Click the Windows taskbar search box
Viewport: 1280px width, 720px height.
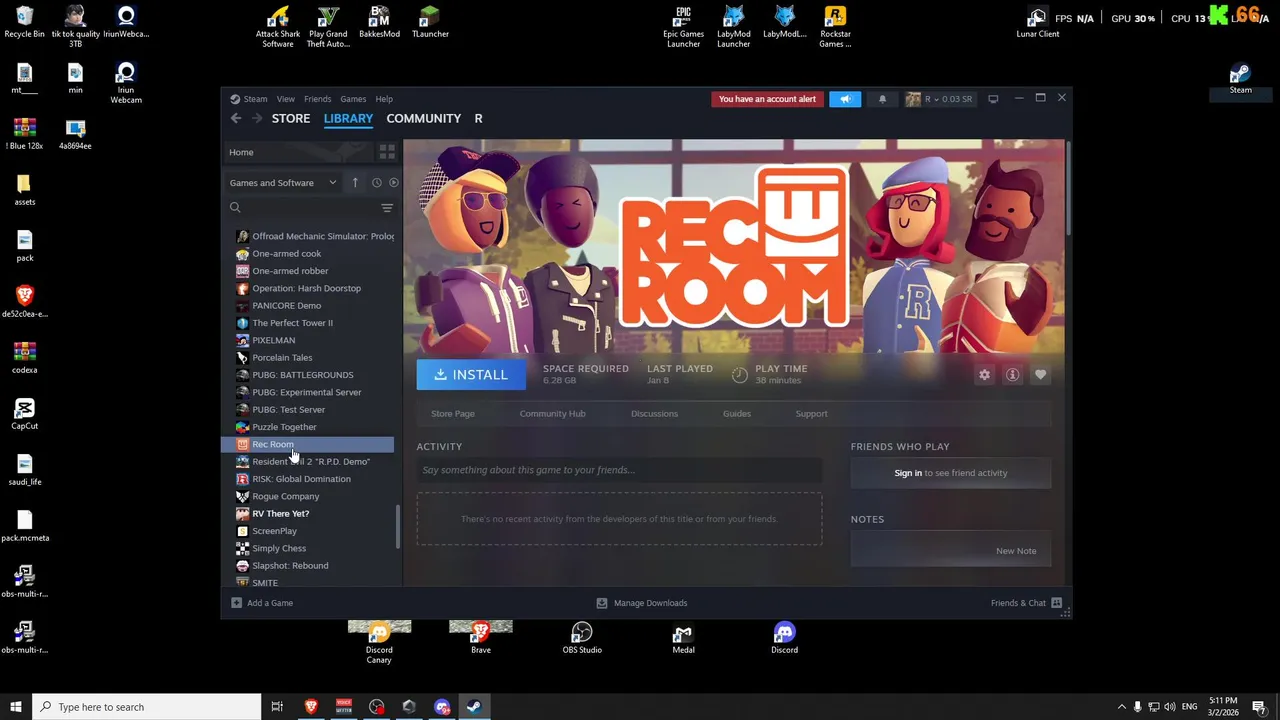(146, 707)
